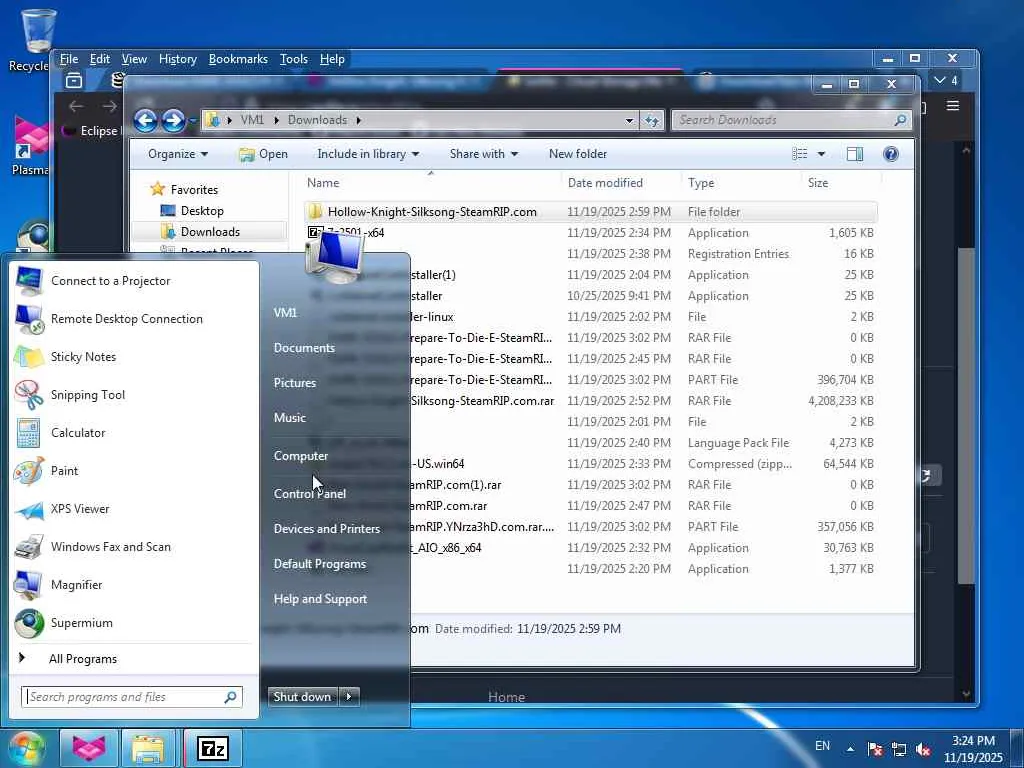Open browser History menu
Viewport: 1024px width, 768px height.
178,59
